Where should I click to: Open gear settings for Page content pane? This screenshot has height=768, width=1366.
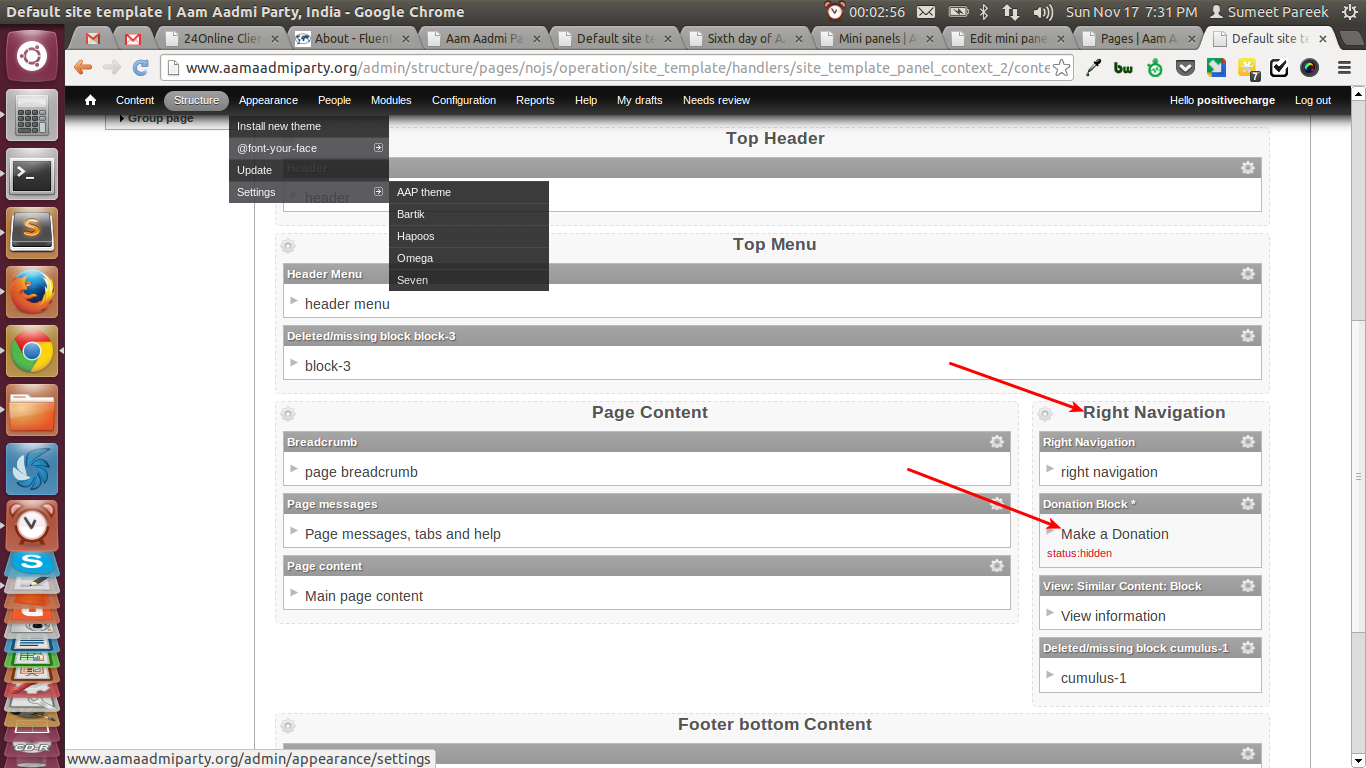pos(997,565)
